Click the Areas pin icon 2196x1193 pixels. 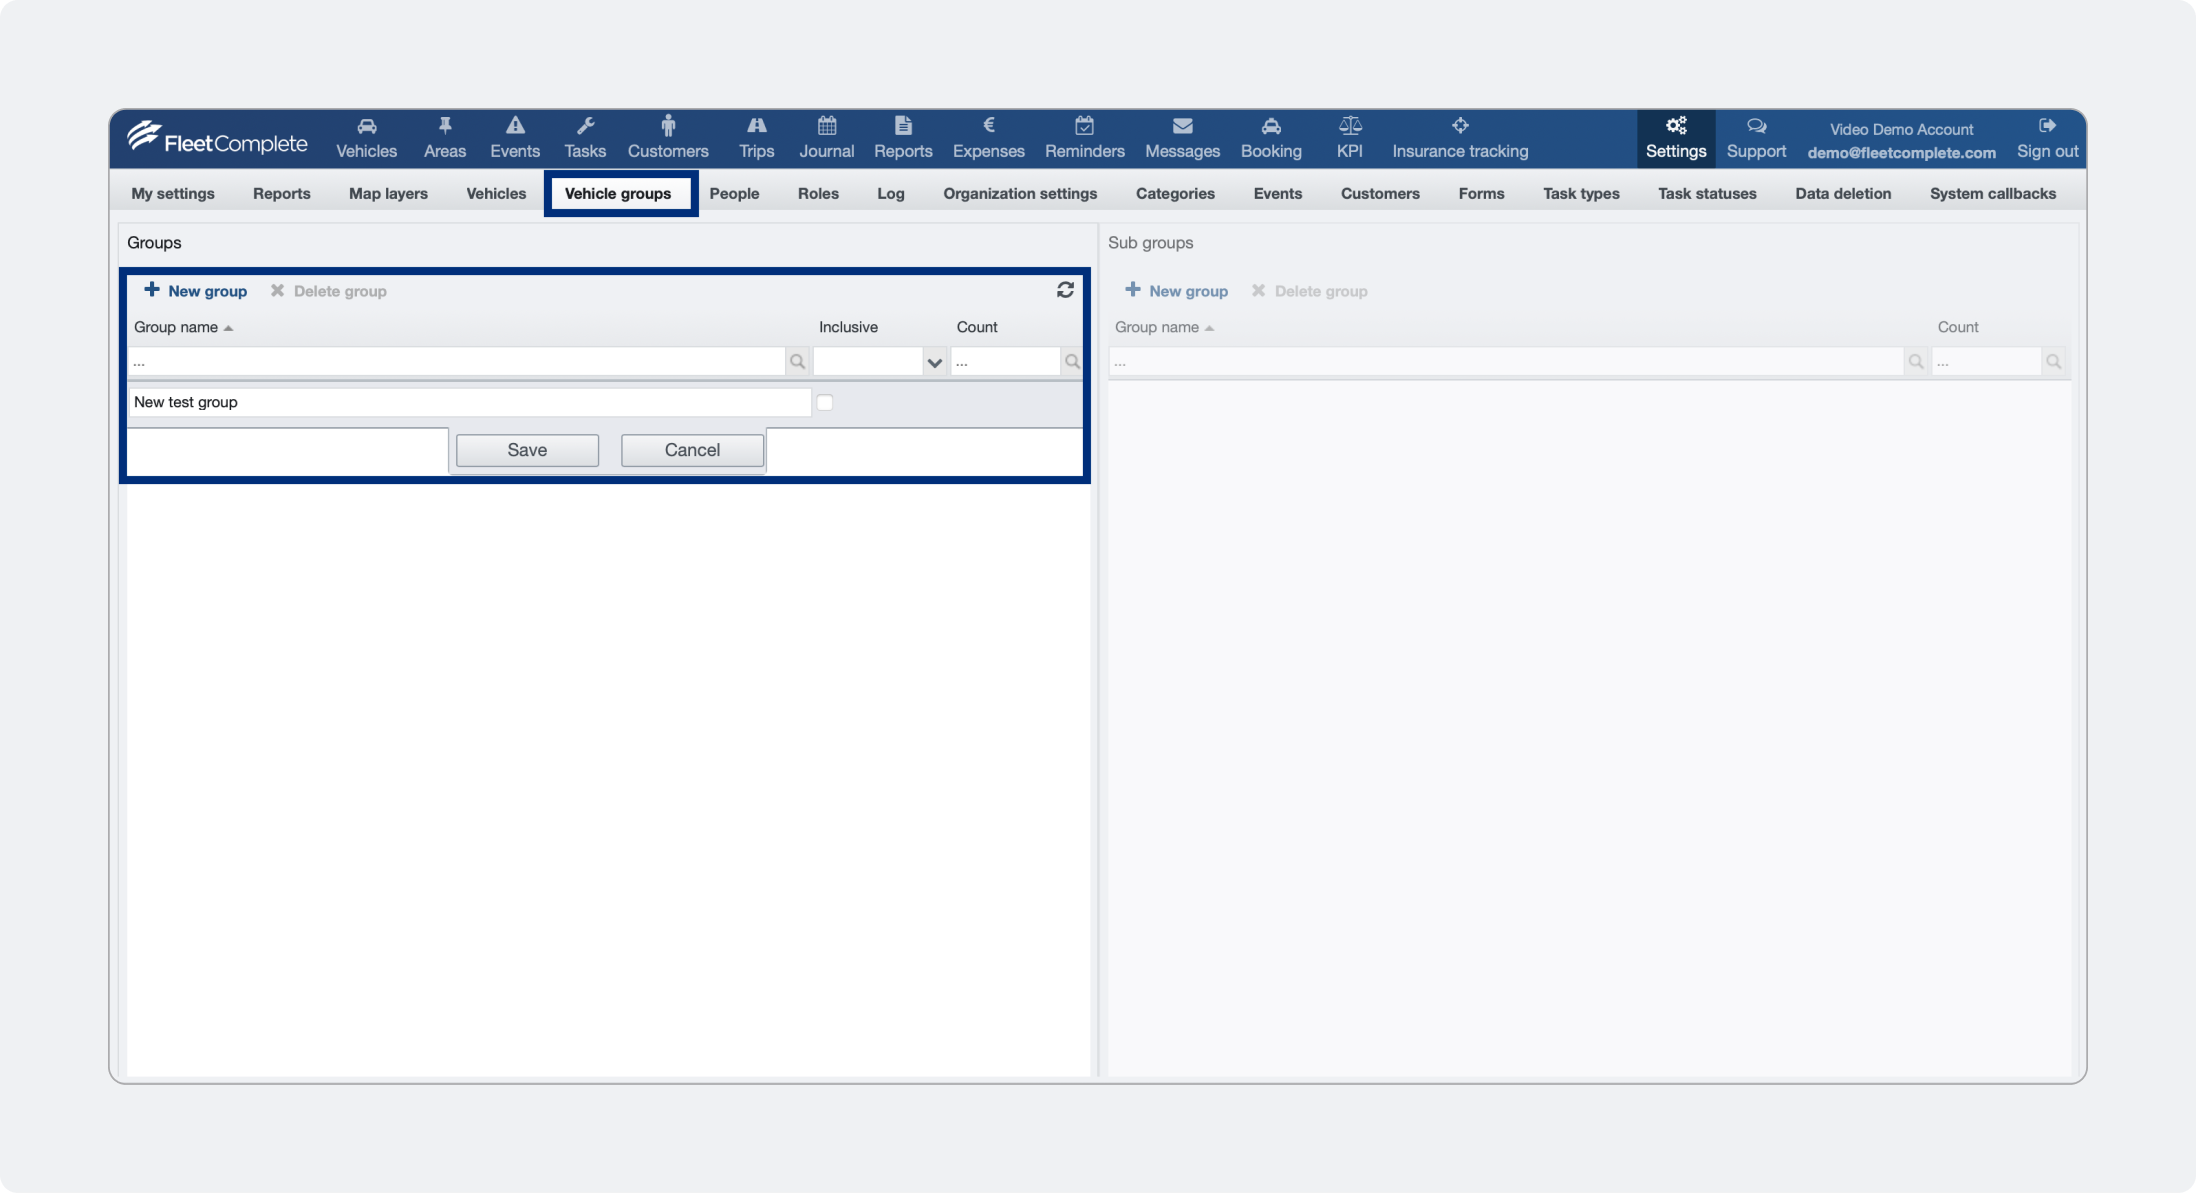[x=444, y=126]
